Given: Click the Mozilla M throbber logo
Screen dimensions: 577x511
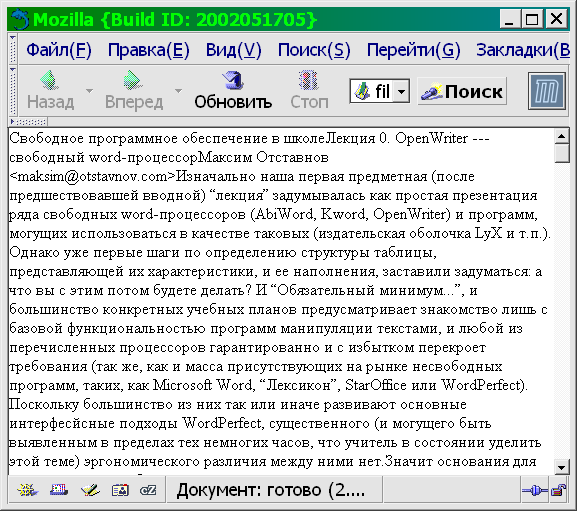Looking at the screenshot, I should point(546,91).
